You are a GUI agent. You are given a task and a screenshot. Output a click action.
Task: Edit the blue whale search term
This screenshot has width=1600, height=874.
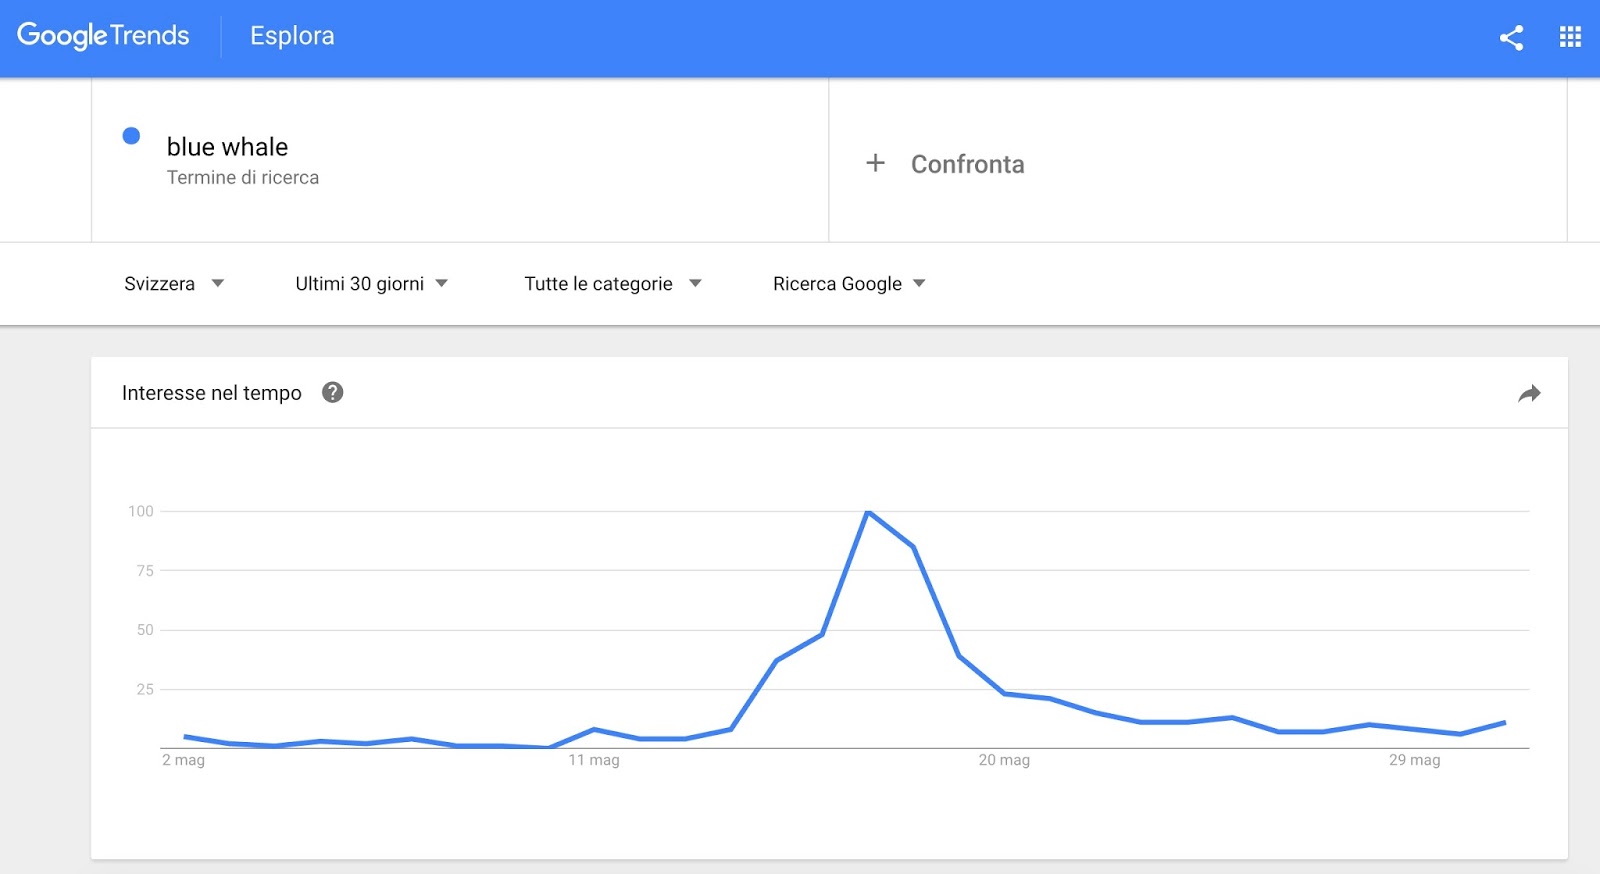pyautogui.click(x=227, y=147)
